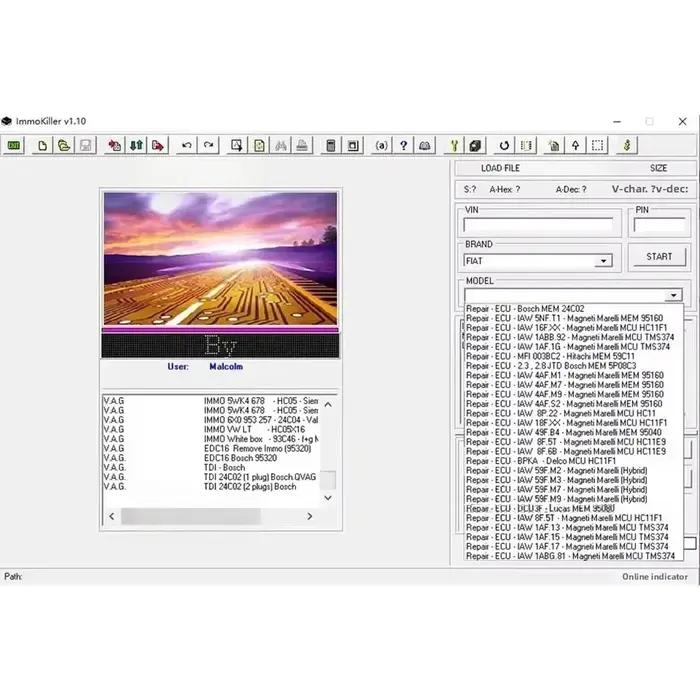Undo the last action
This screenshot has width=700, height=700.
point(187,146)
